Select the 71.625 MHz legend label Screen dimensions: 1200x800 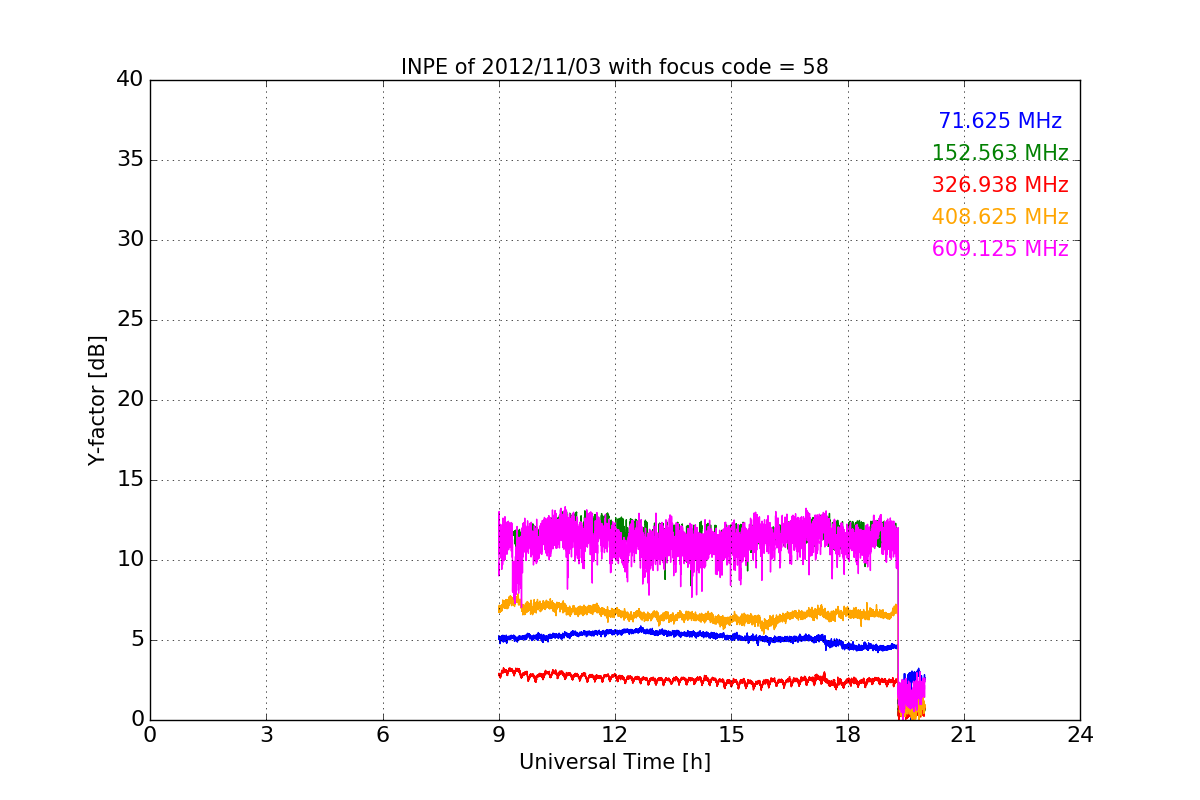pyautogui.click(x=1000, y=121)
